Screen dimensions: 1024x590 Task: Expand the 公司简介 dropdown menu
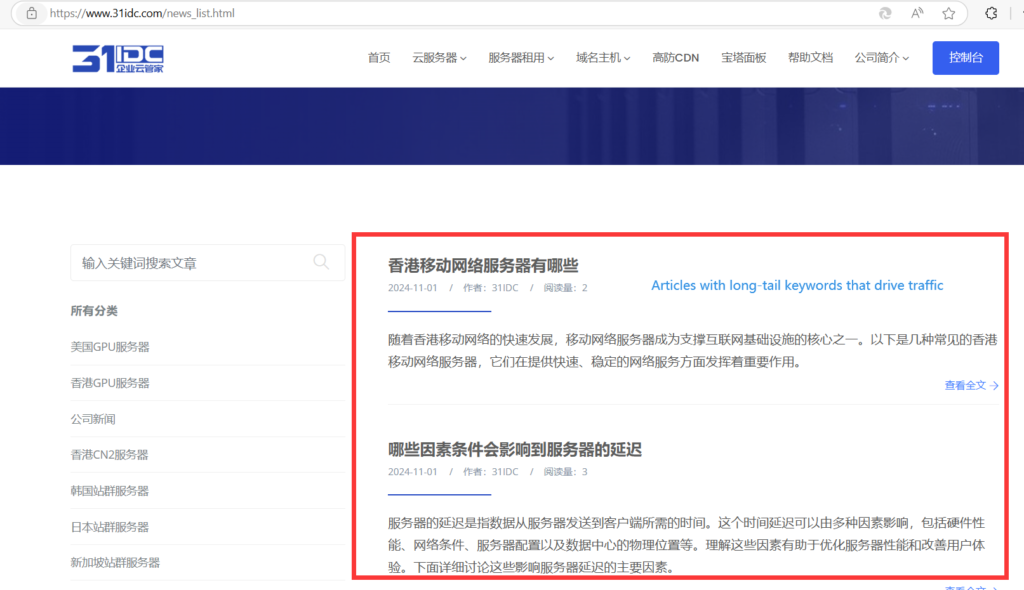click(882, 57)
